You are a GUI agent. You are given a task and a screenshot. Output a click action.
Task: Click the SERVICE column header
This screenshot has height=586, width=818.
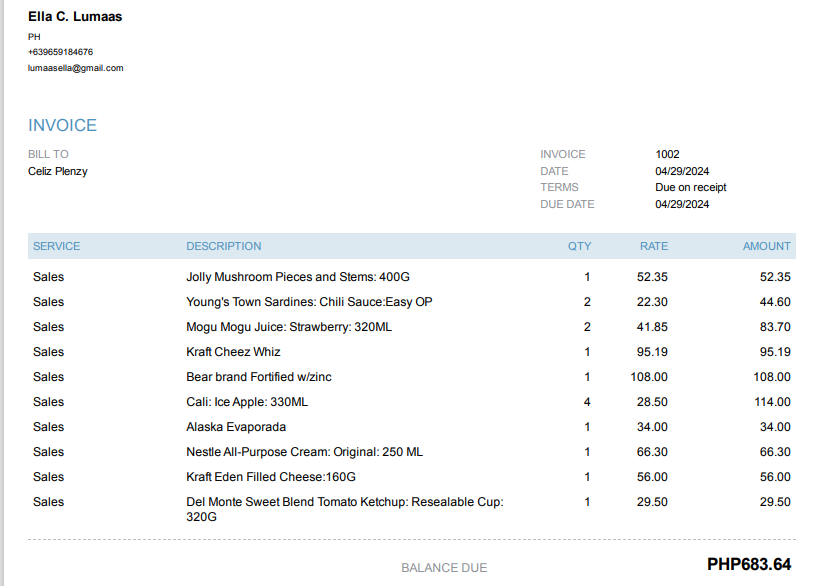click(x=57, y=246)
